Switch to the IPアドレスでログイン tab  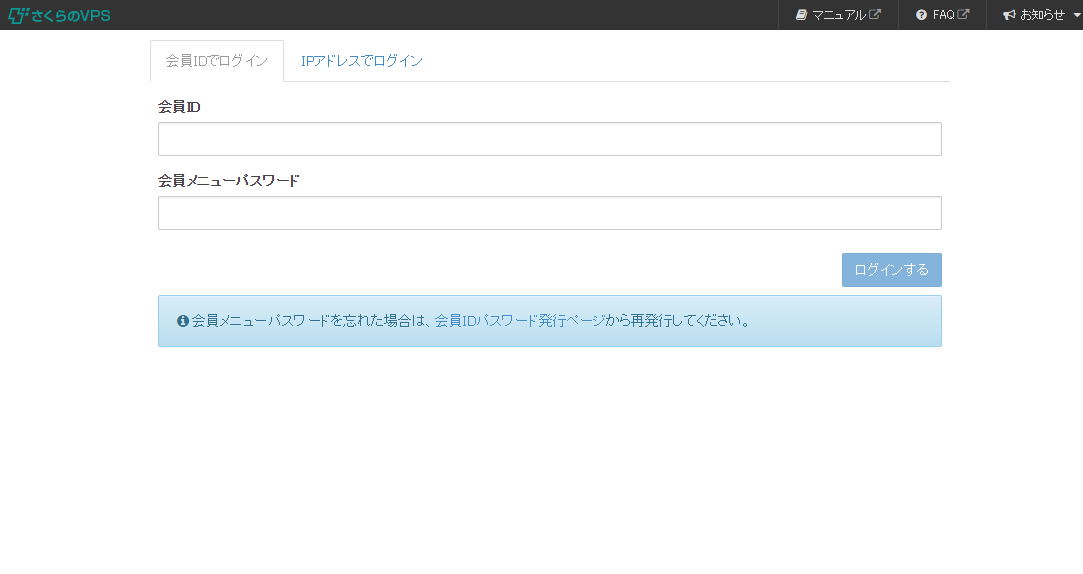tap(362, 61)
